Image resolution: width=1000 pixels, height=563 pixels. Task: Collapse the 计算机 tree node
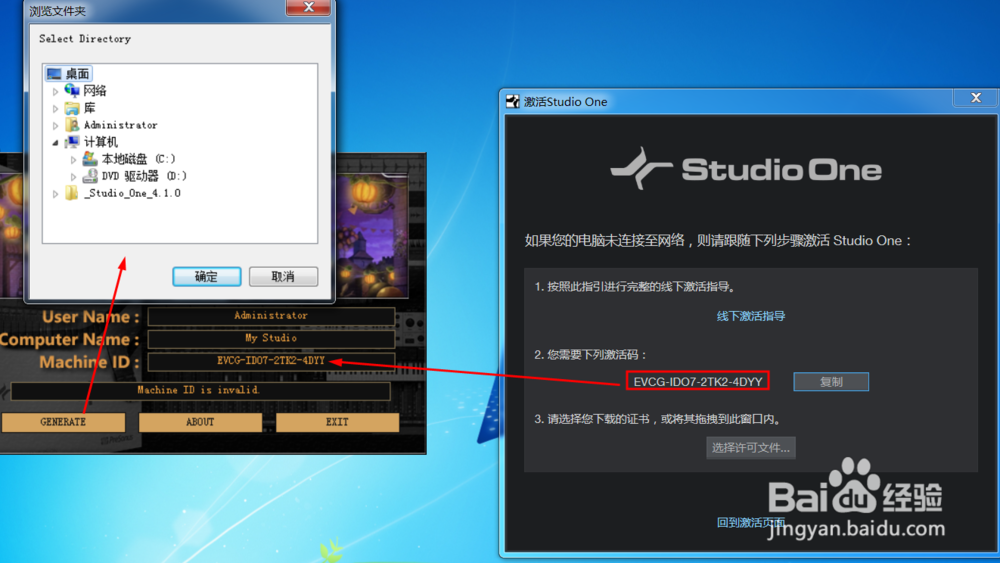click(55, 143)
